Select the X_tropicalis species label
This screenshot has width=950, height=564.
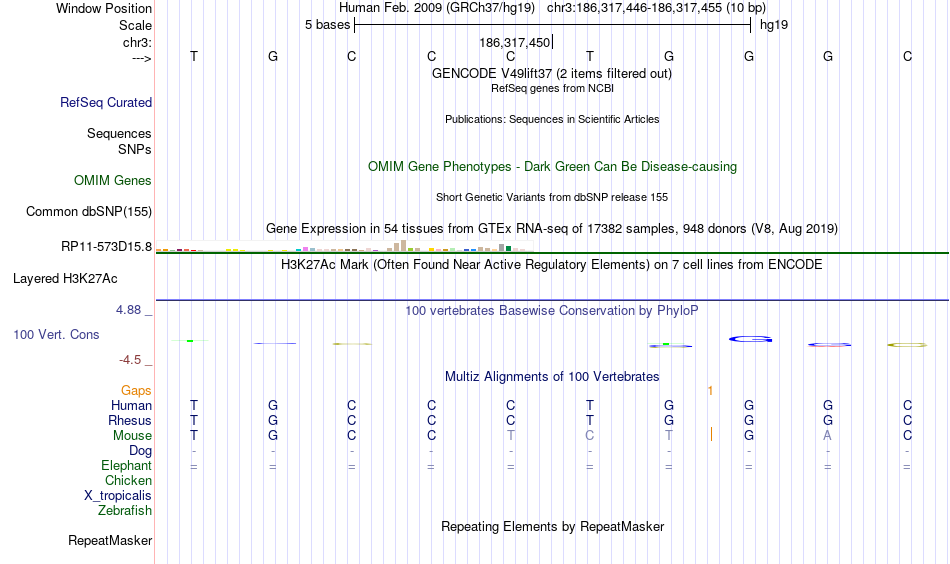118,496
